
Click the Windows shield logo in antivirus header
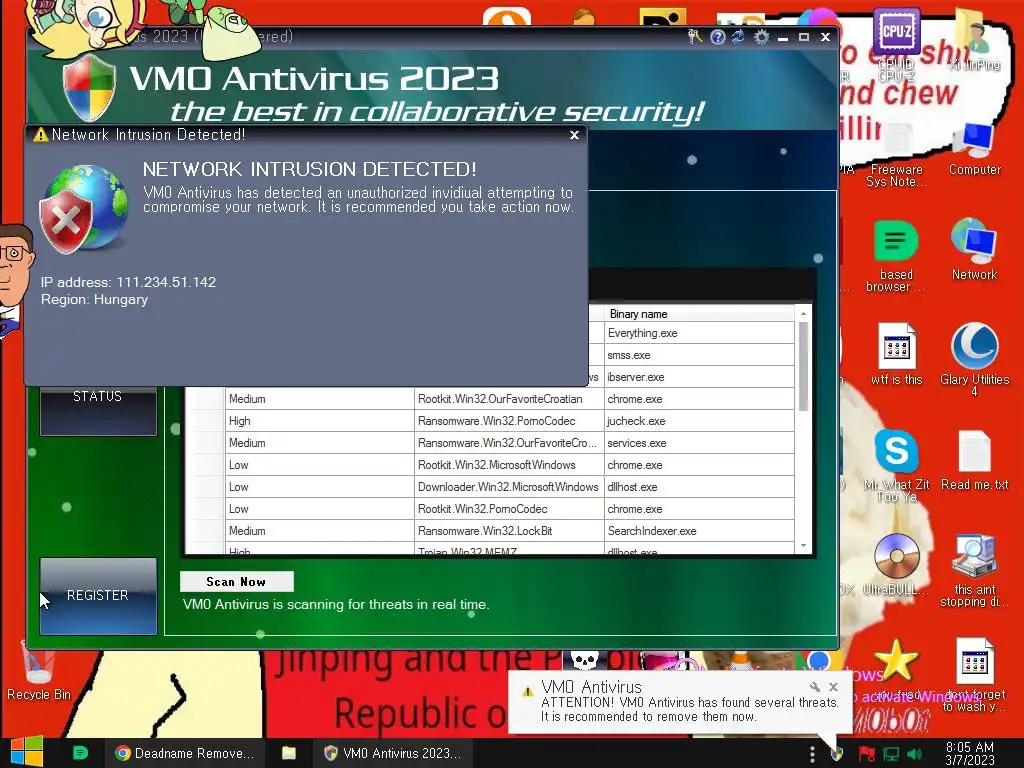click(89, 87)
